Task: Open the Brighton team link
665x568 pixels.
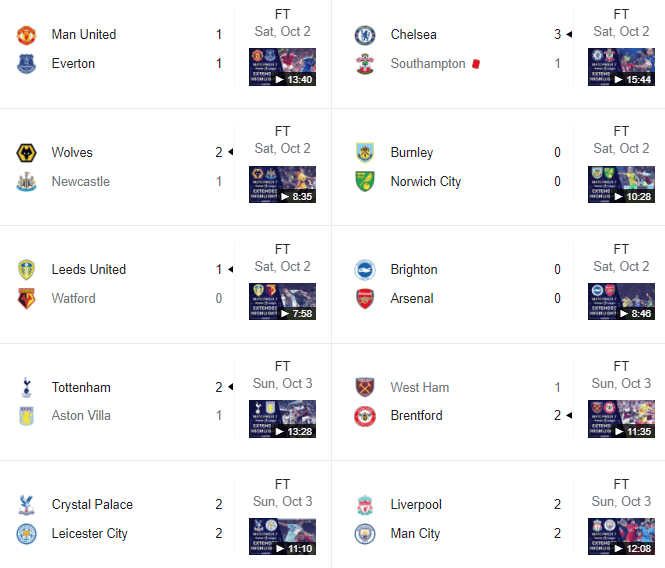Action: 414,269
